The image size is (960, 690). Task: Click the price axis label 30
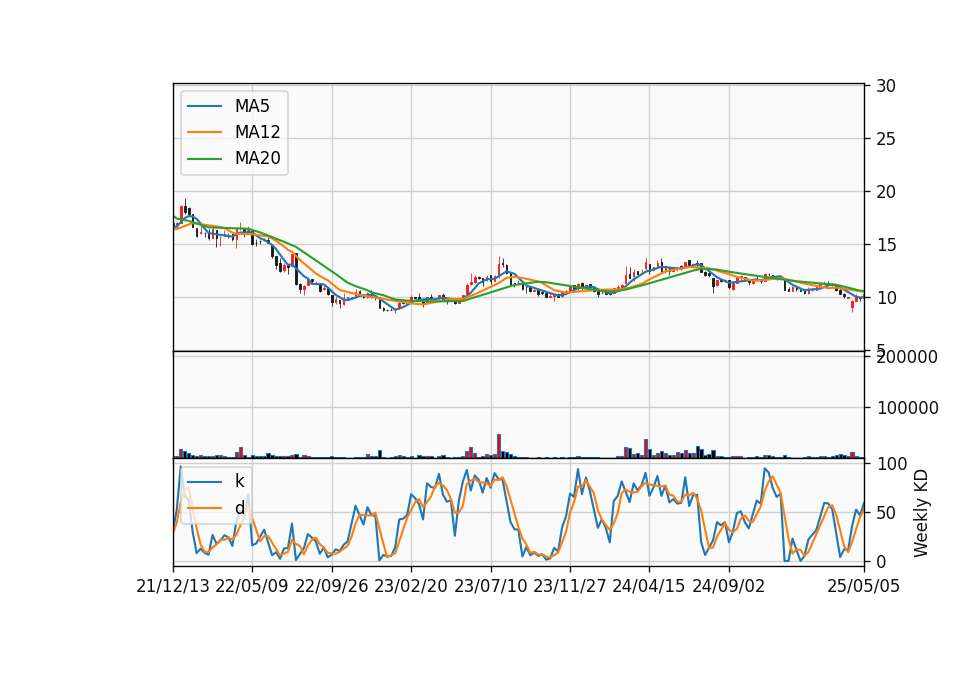click(886, 86)
